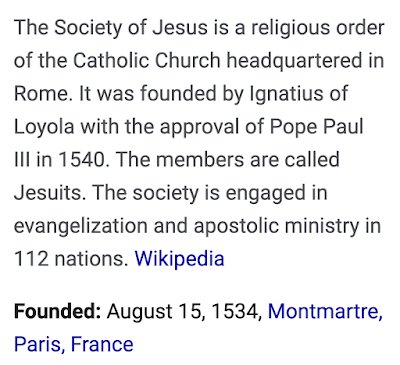Click the Paris, France link text
This screenshot has width=400, height=365.
(74, 344)
